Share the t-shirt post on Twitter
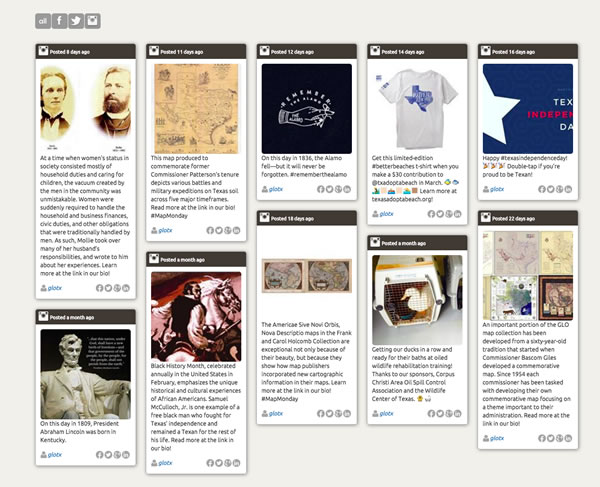Screen dimensions: 600x487 click(x=440, y=214)
